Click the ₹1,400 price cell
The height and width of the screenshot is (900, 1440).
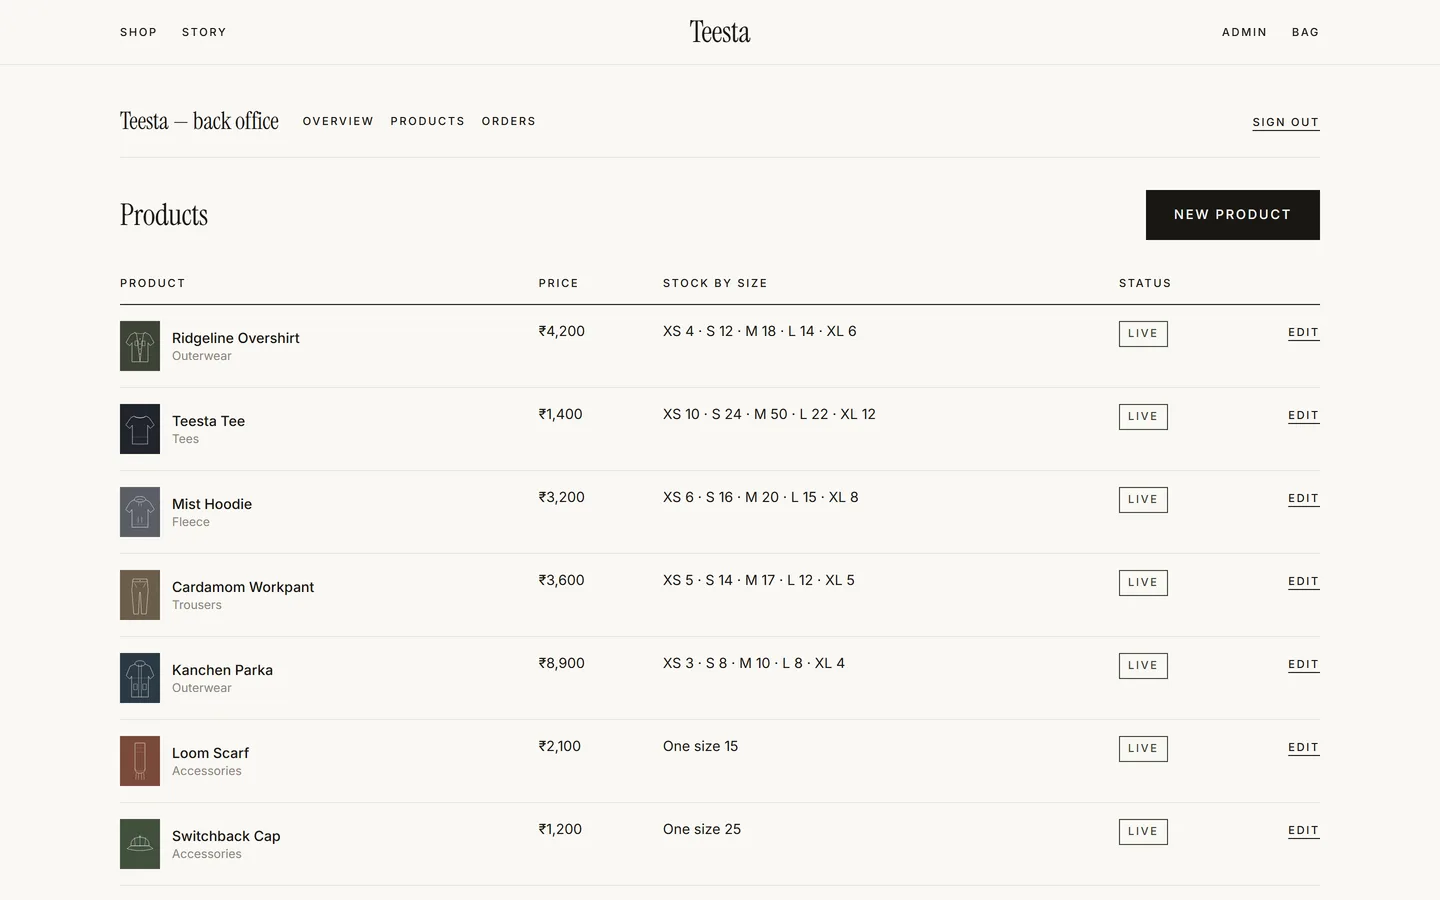point(560,414)
